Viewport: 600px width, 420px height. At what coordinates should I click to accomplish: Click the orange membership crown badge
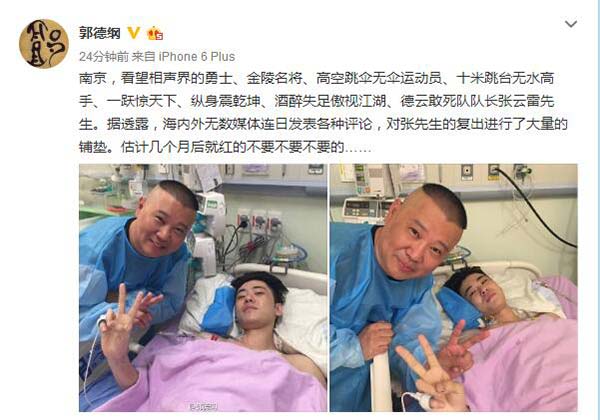tap(155, 33)
